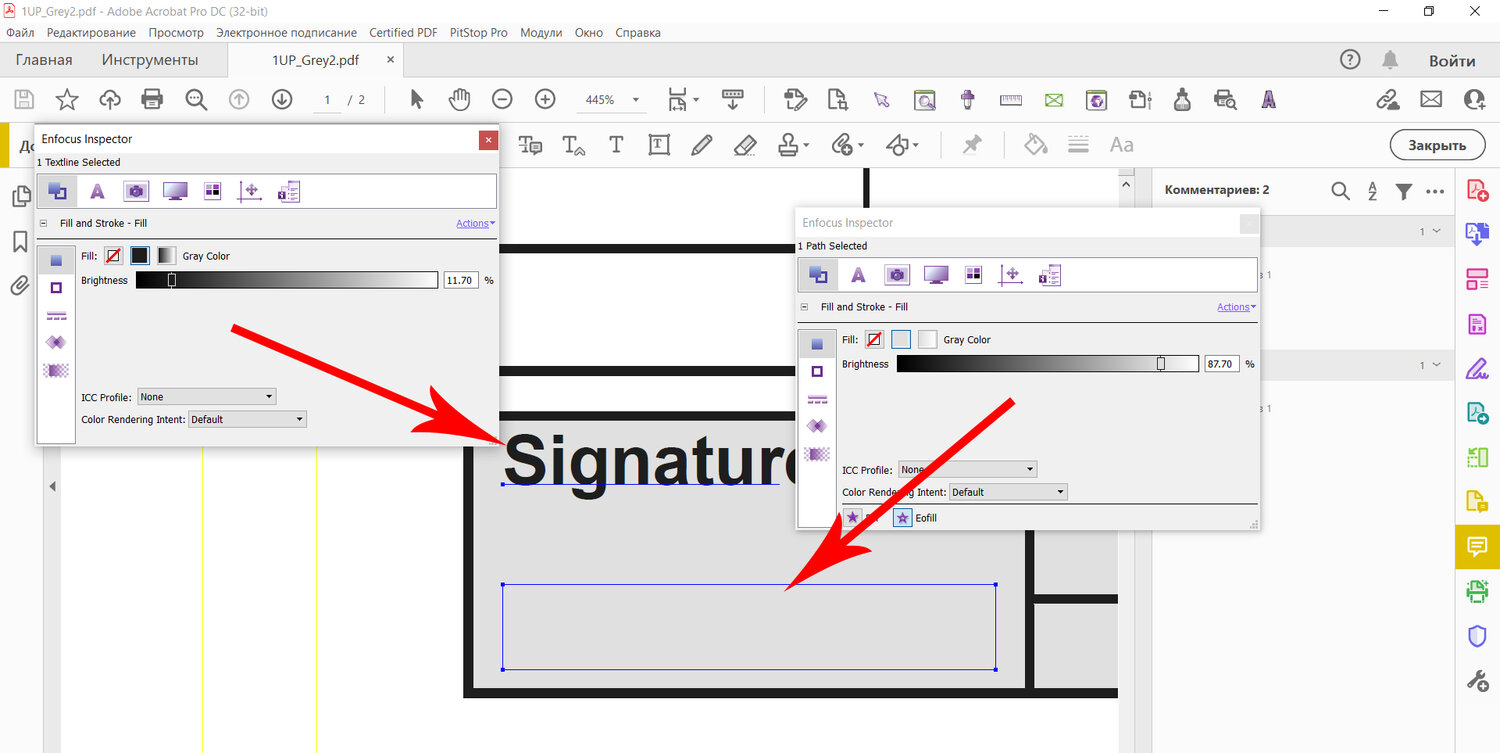The width and height of the screenshot is (1500, 753).
Task: Open the PitStop ruler measure tool
Action: pos(1011,99)
